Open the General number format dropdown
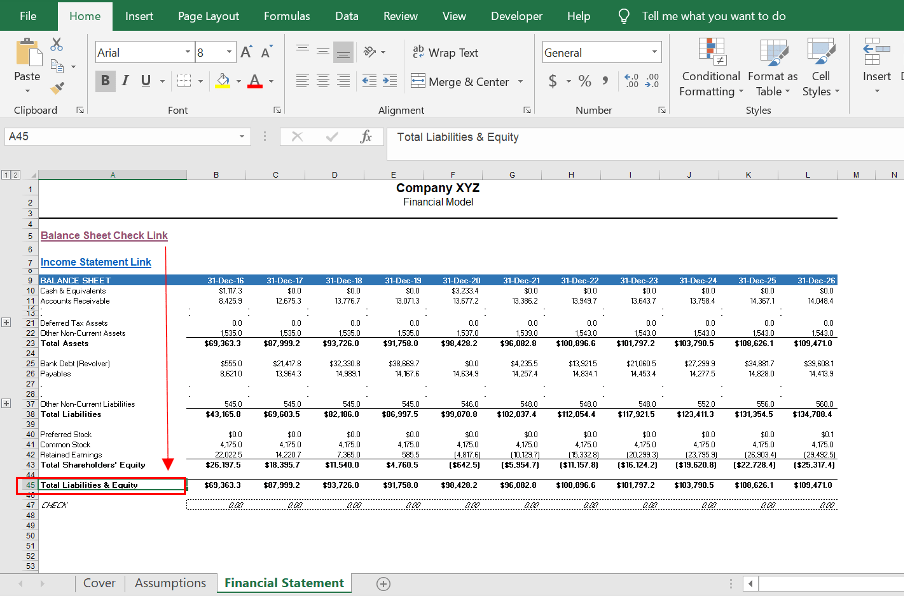Screen dimensions: 904x597 click(655, 53)
